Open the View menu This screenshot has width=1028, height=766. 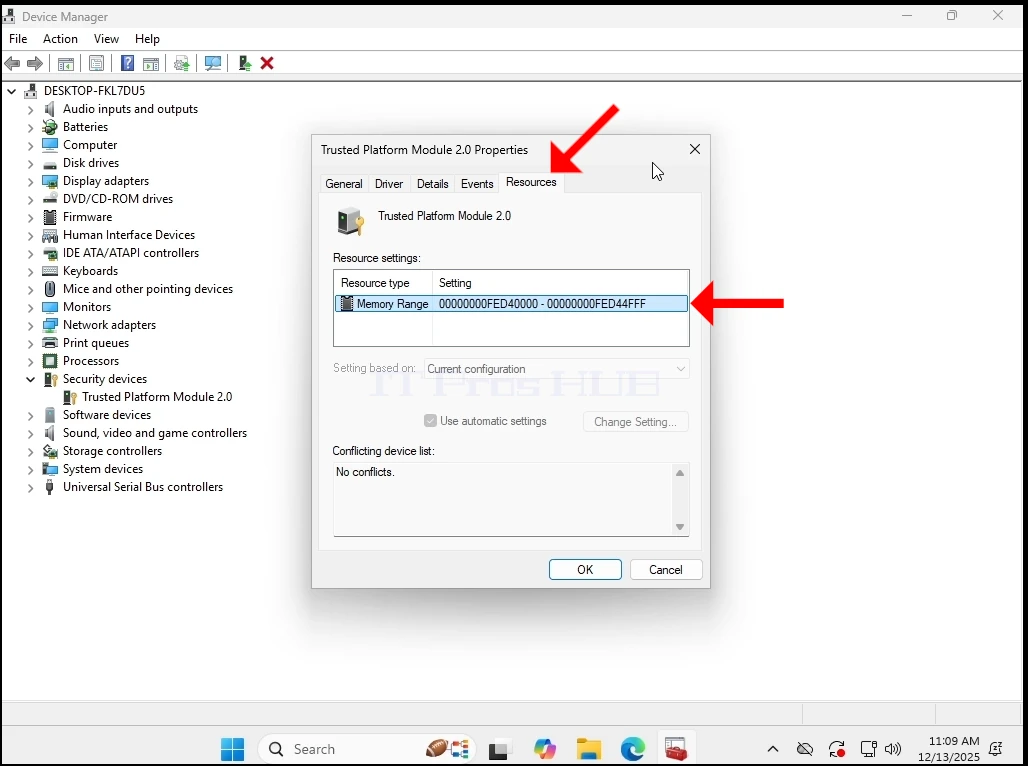point(106,39)
